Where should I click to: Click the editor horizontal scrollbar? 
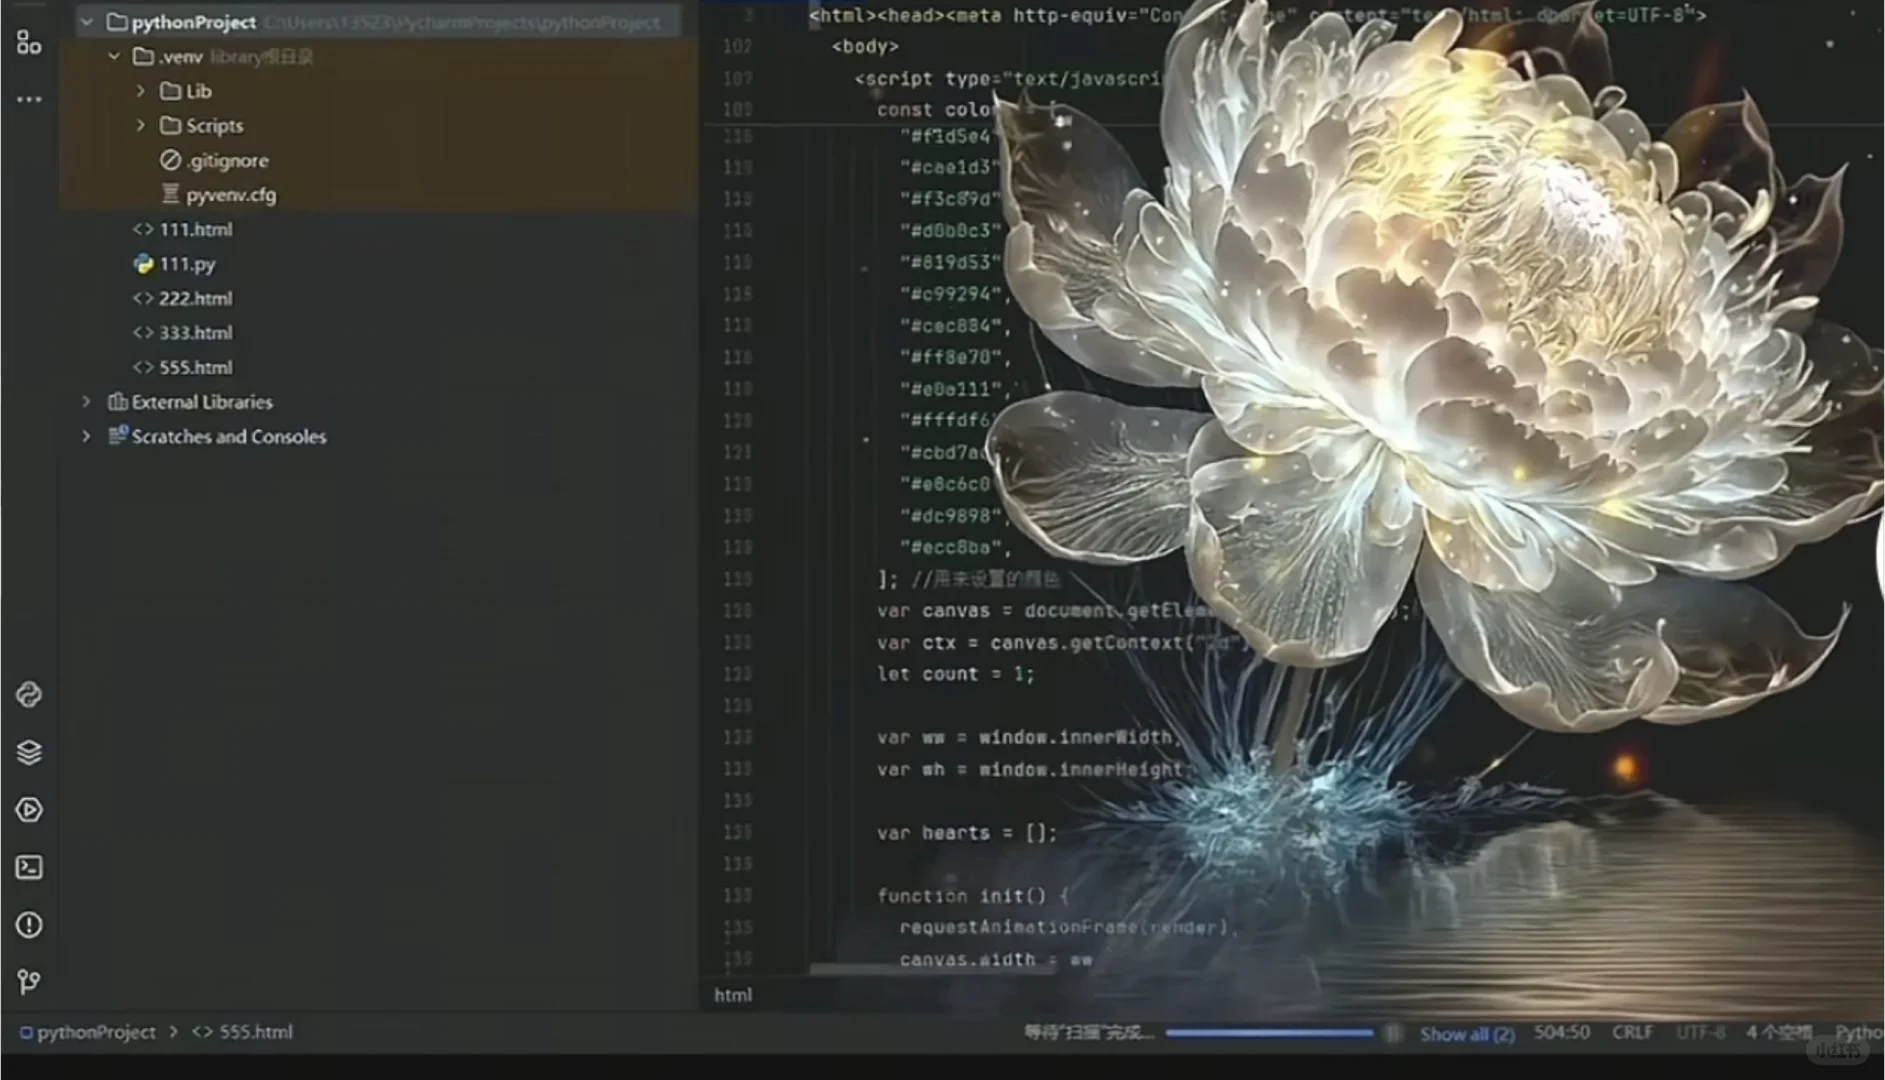[x=930, y=969]
